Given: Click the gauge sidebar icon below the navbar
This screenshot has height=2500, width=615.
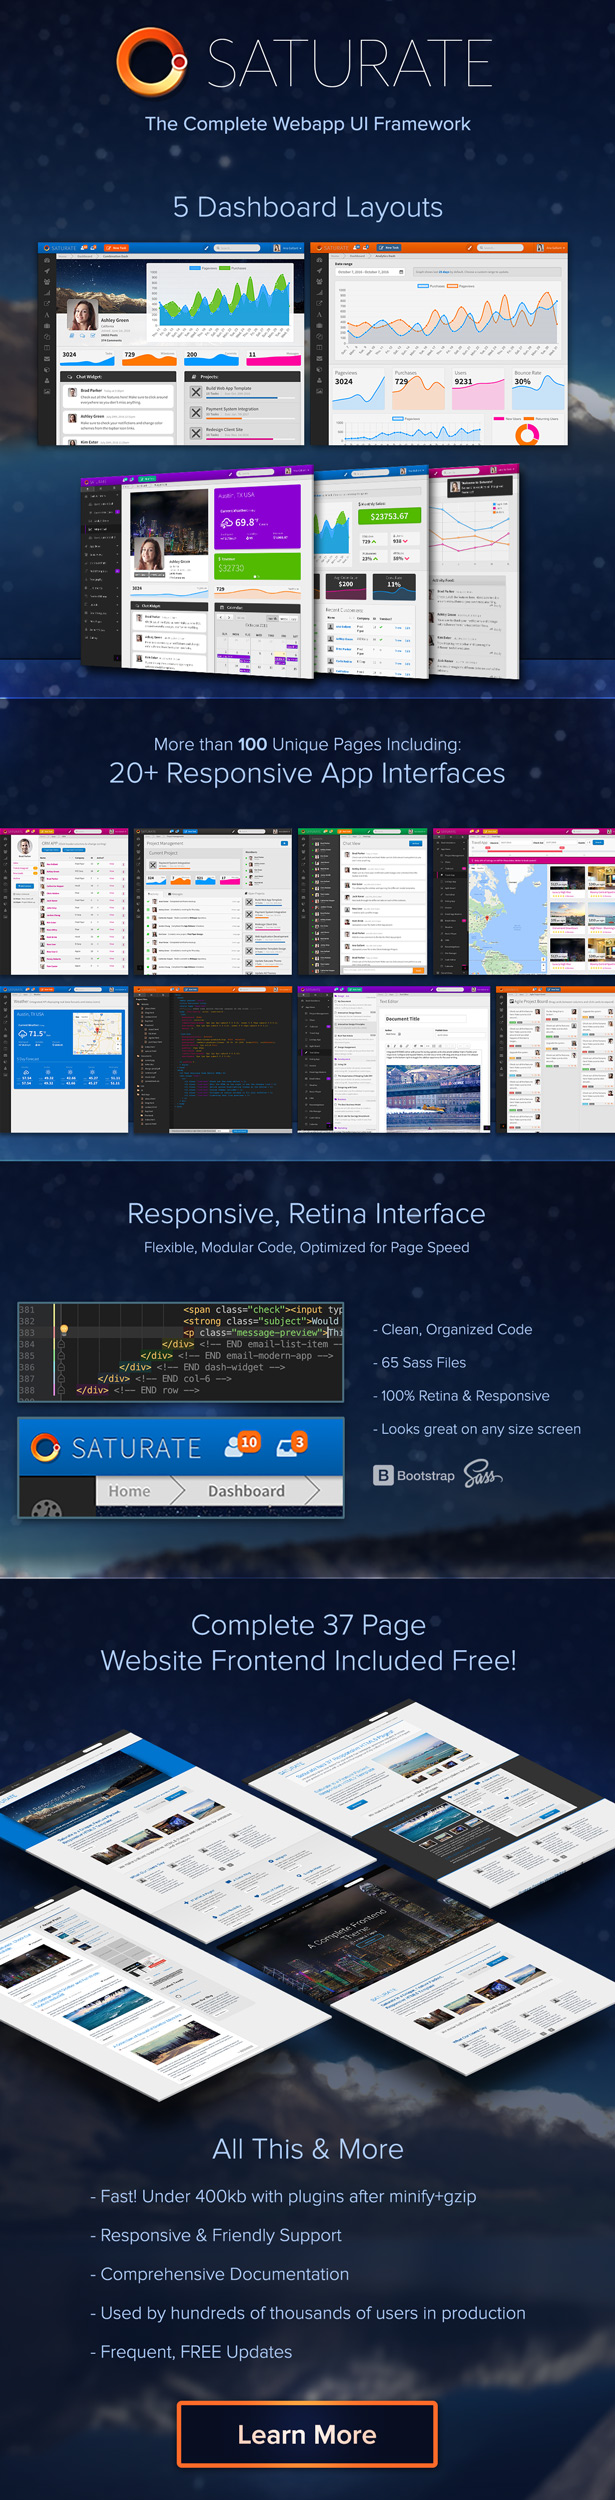Looking at the screenshot, I should tap(47, 1509).
